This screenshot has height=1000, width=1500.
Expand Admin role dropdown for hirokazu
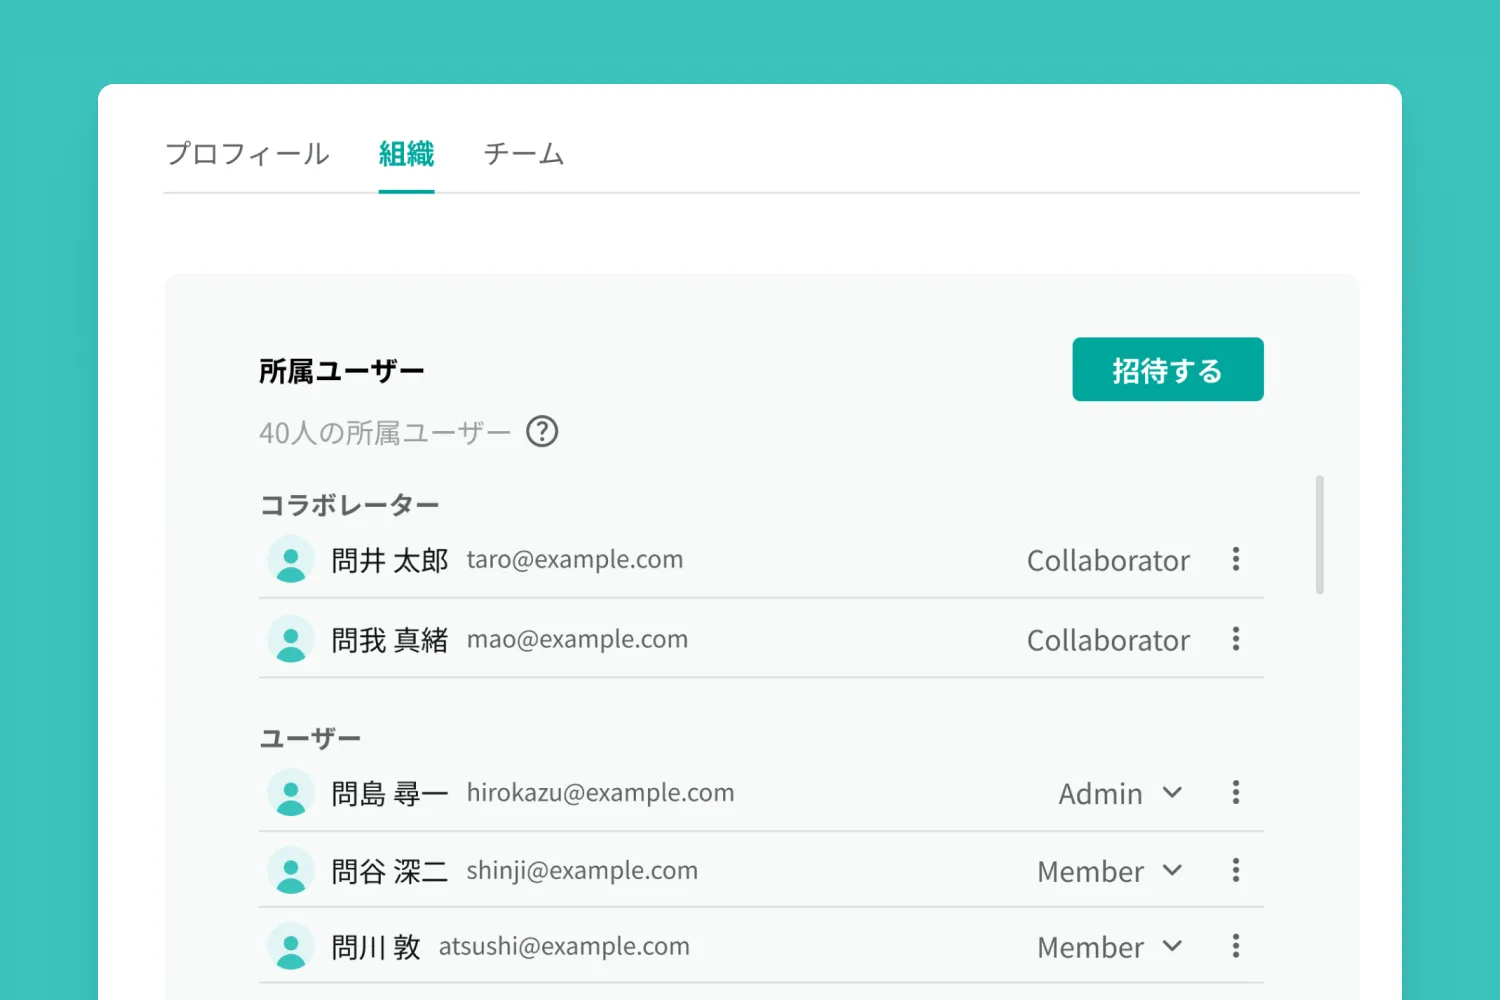click(x=1121, y=793)
